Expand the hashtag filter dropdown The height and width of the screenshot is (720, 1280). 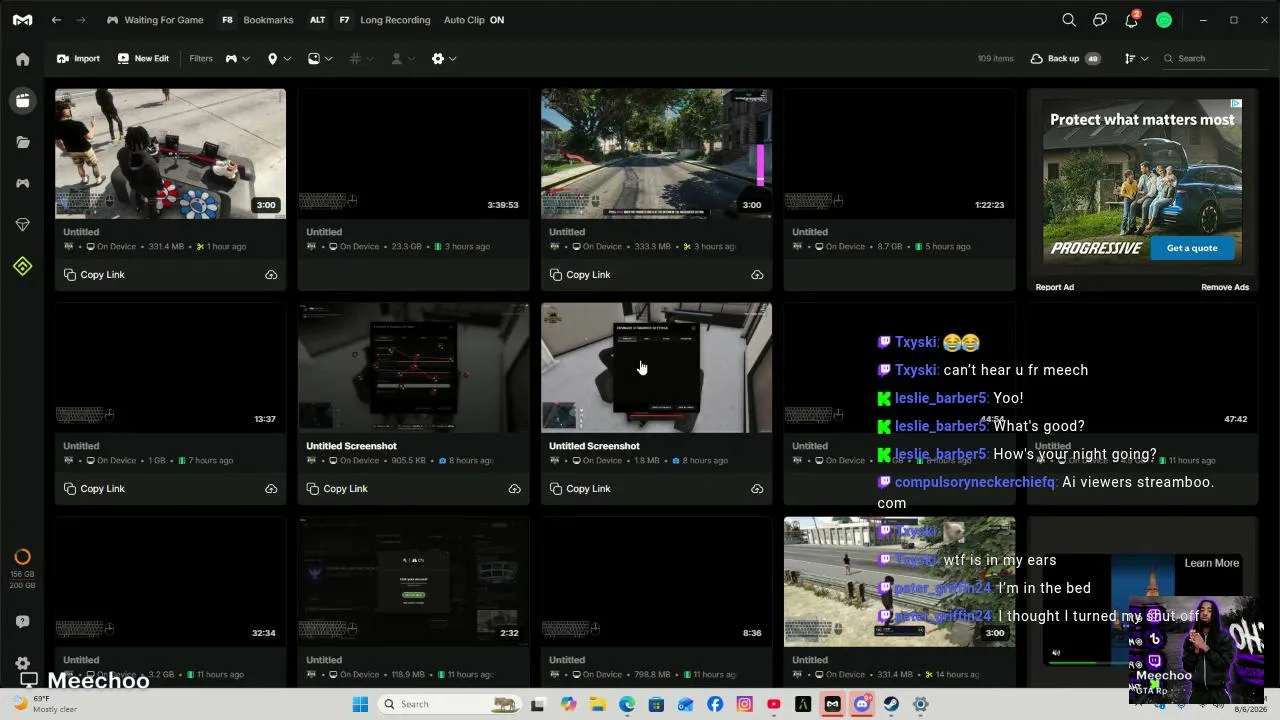361,59
